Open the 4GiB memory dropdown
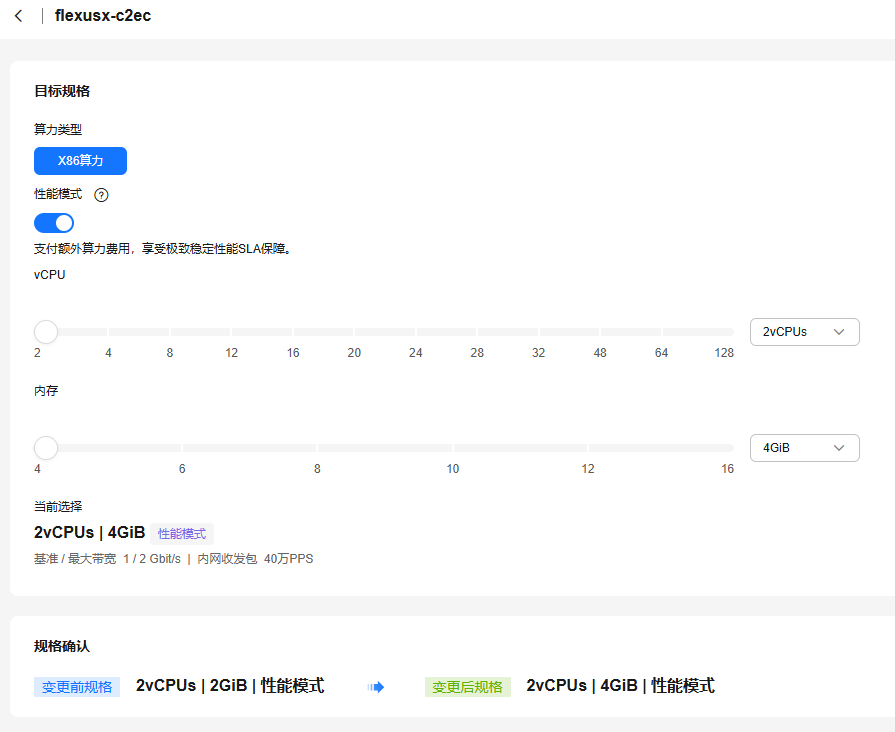 (x=804, y=448)
